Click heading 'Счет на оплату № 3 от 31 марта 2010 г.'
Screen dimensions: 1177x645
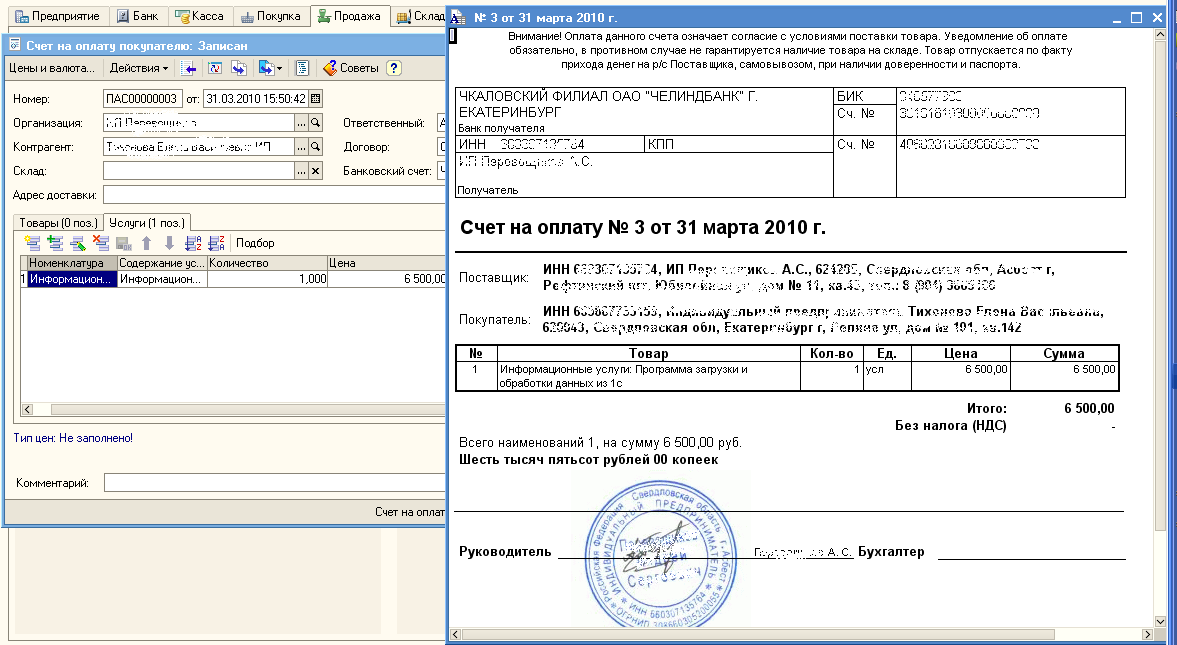coord(643,228)
